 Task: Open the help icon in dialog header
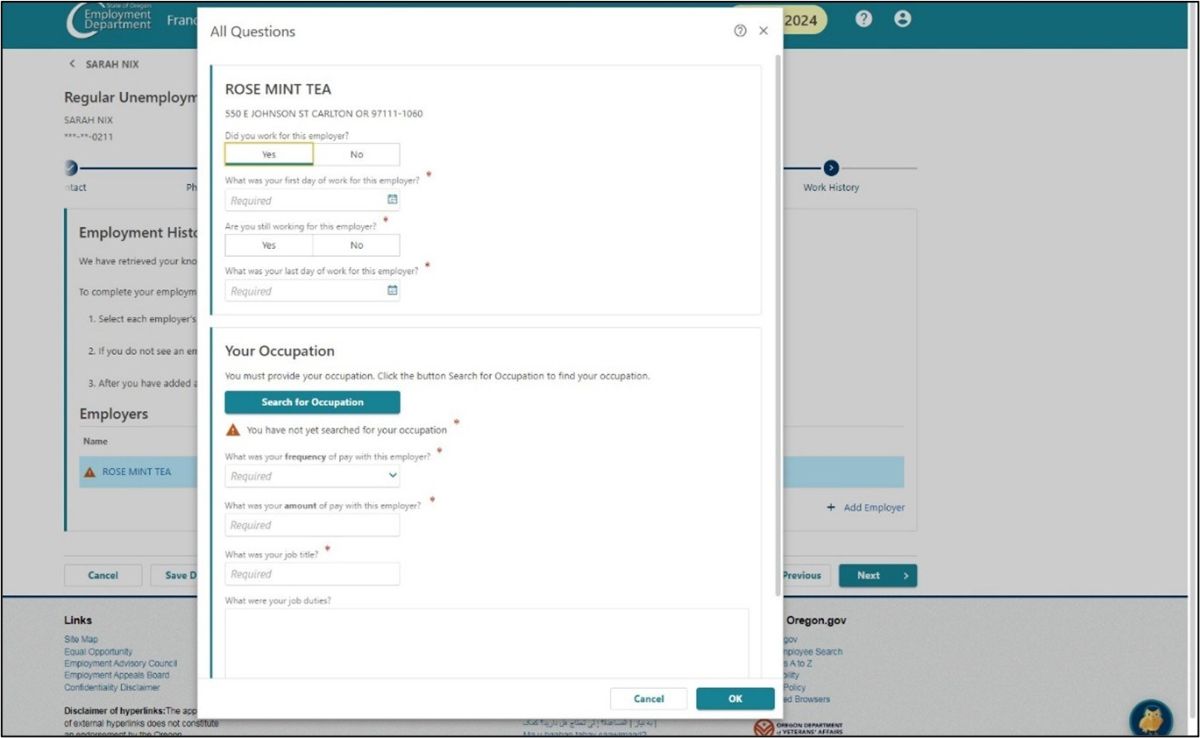click(740, 31)
